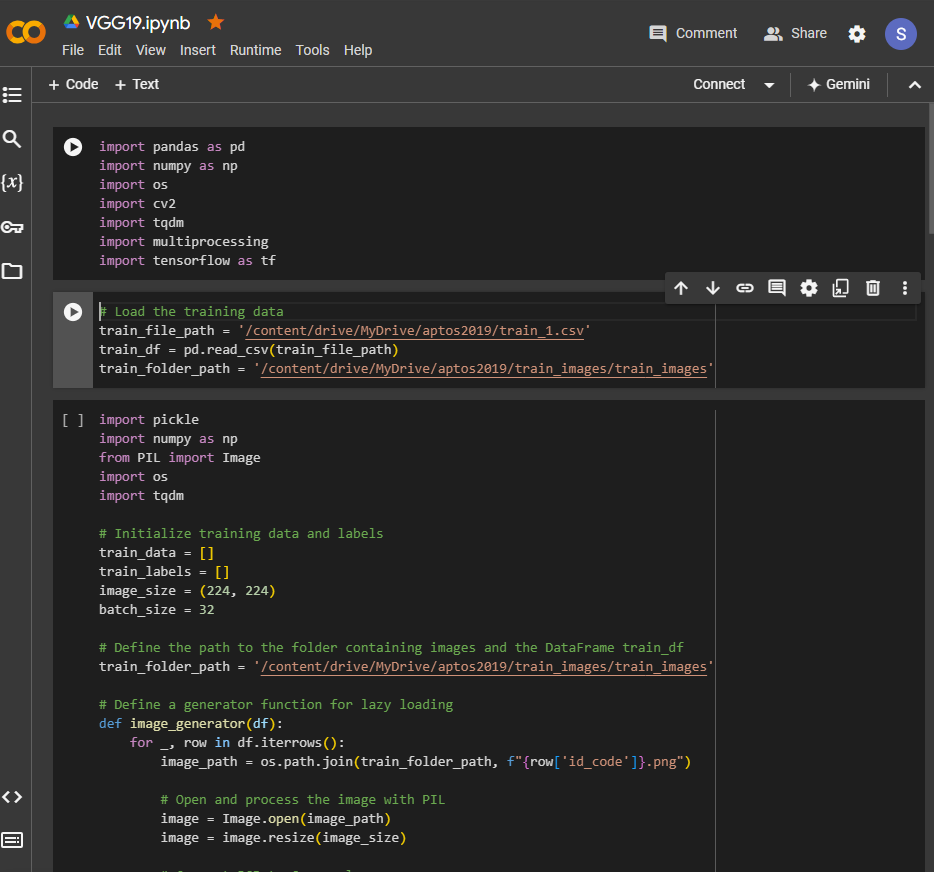The height and width of the screenshot is (872, 934).
Task: Open the table of contents sidebar panel
Action: click(12, 95)
